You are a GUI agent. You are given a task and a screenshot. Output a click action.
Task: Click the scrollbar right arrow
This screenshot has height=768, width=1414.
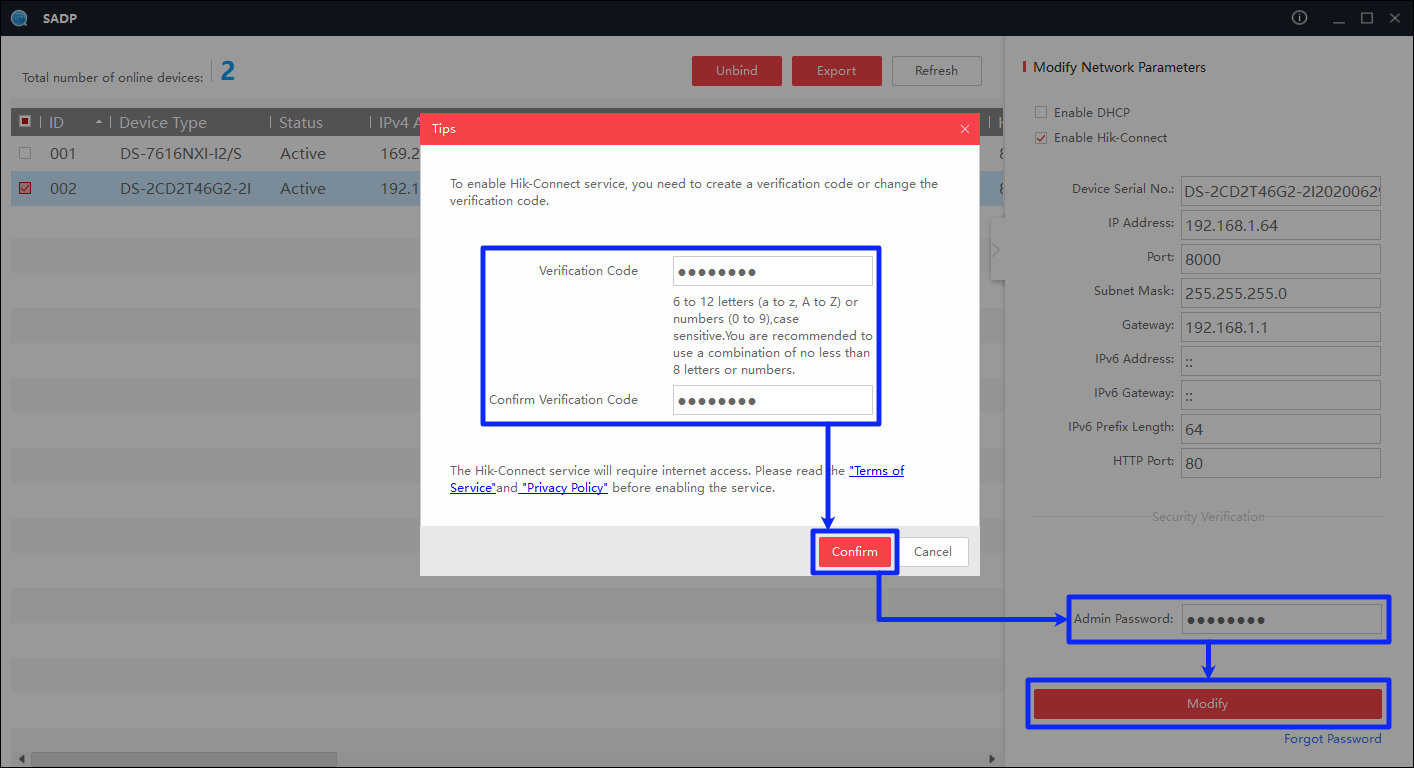click(x=992, y=760)
